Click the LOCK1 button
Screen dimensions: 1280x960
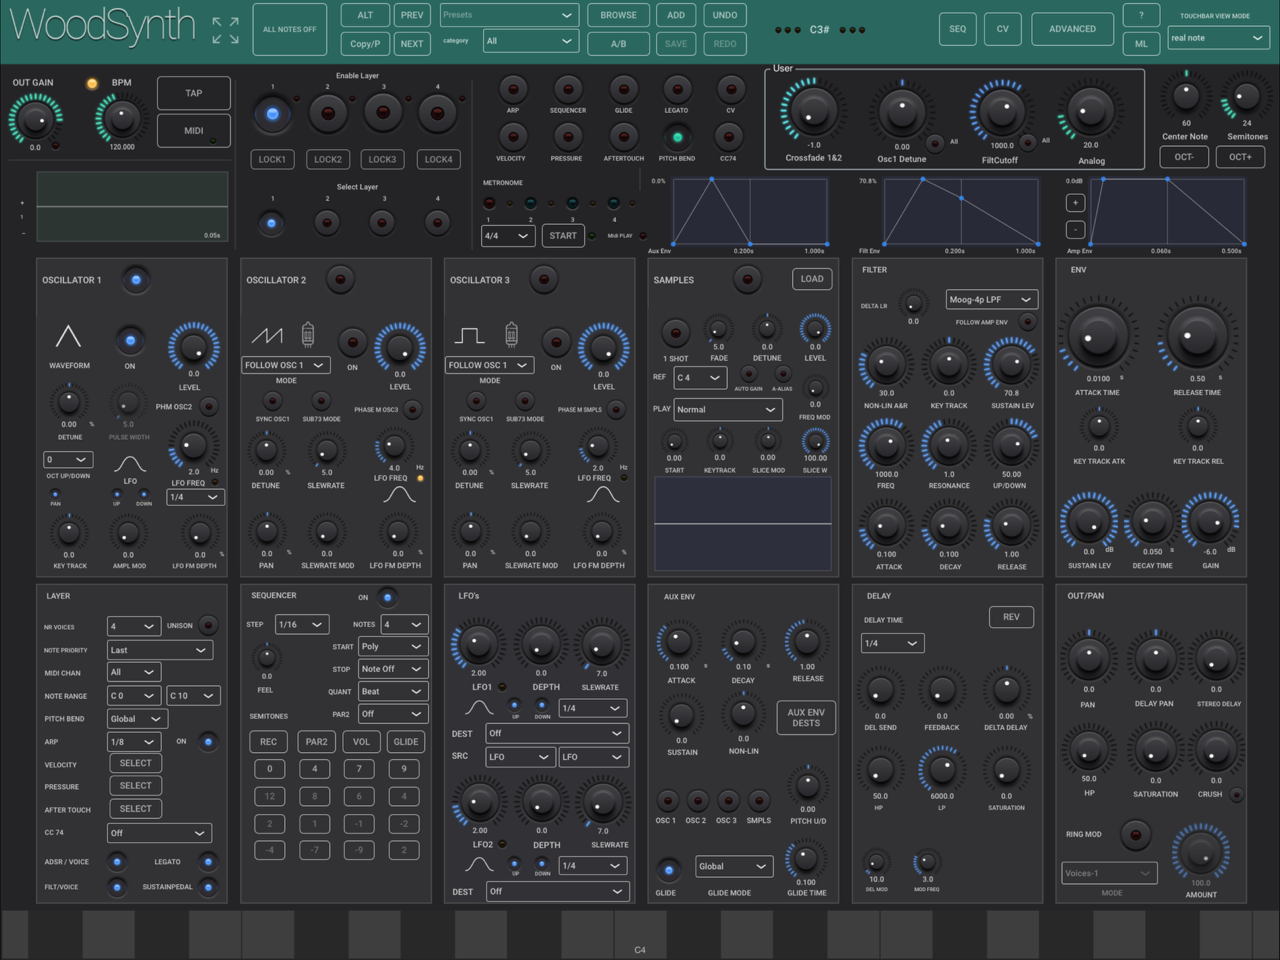pos(272,159)
